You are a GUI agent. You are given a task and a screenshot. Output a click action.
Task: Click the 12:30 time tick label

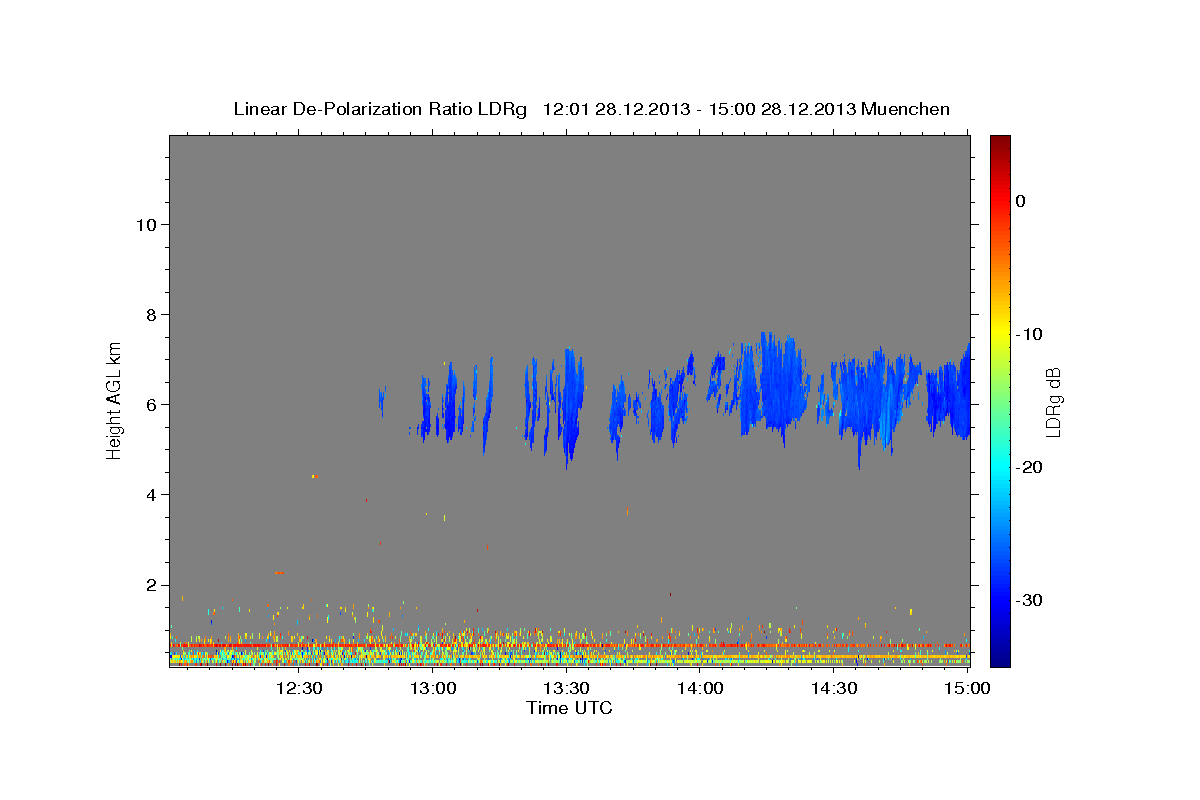click(299, 688)
